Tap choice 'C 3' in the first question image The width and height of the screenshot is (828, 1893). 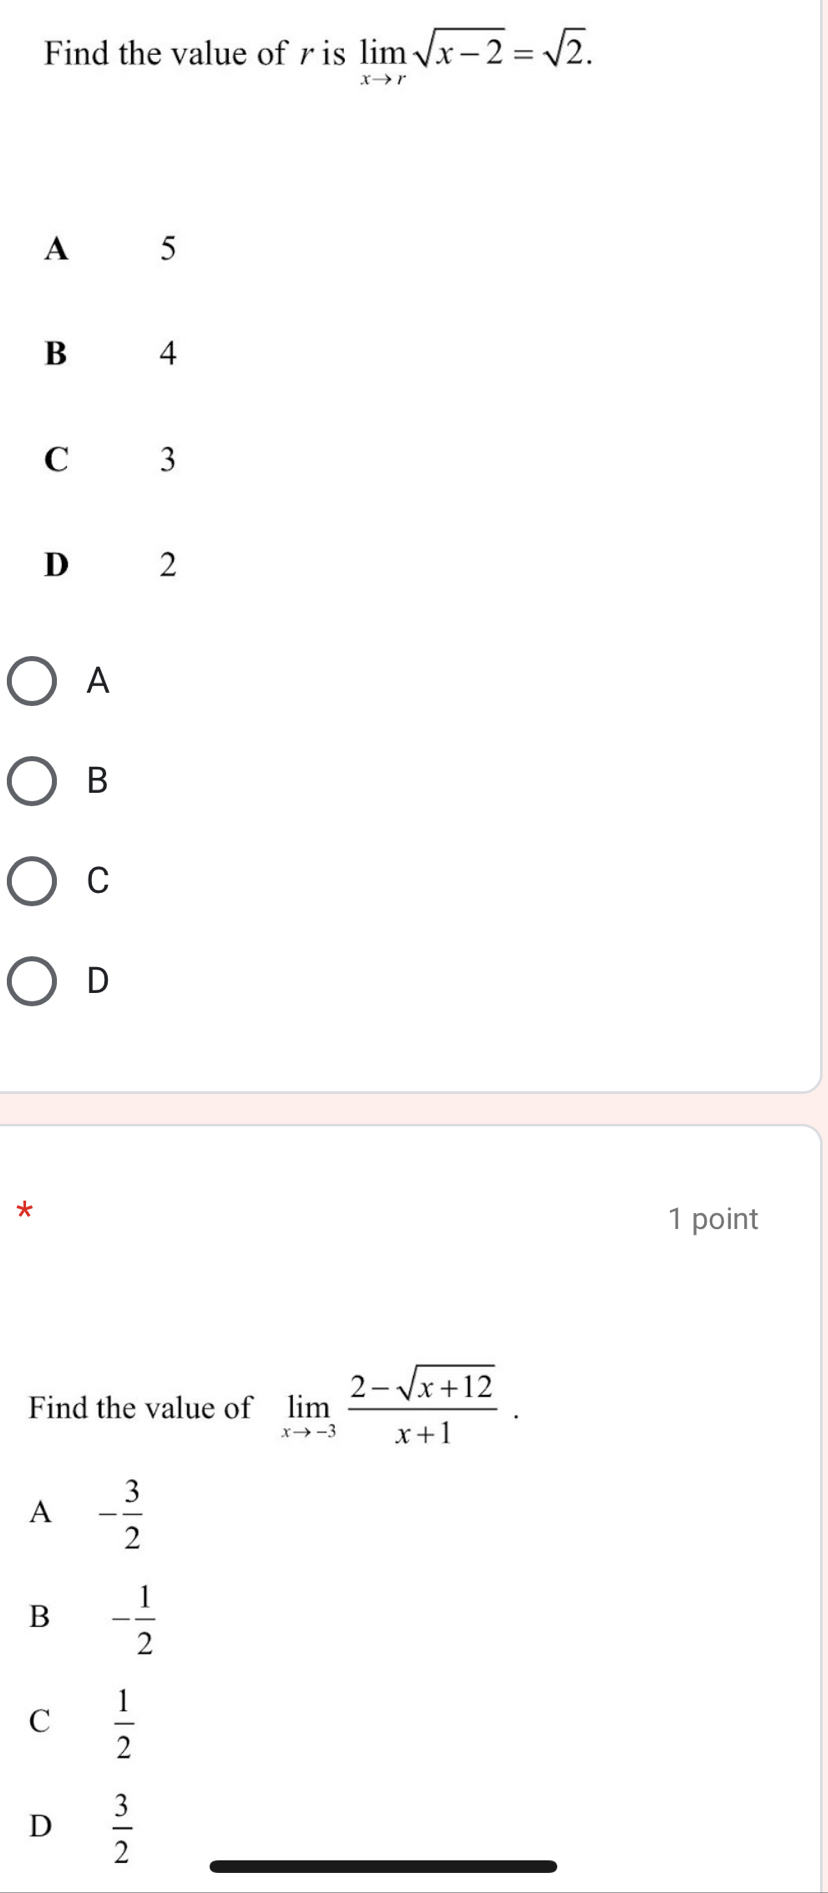(110, 459)
